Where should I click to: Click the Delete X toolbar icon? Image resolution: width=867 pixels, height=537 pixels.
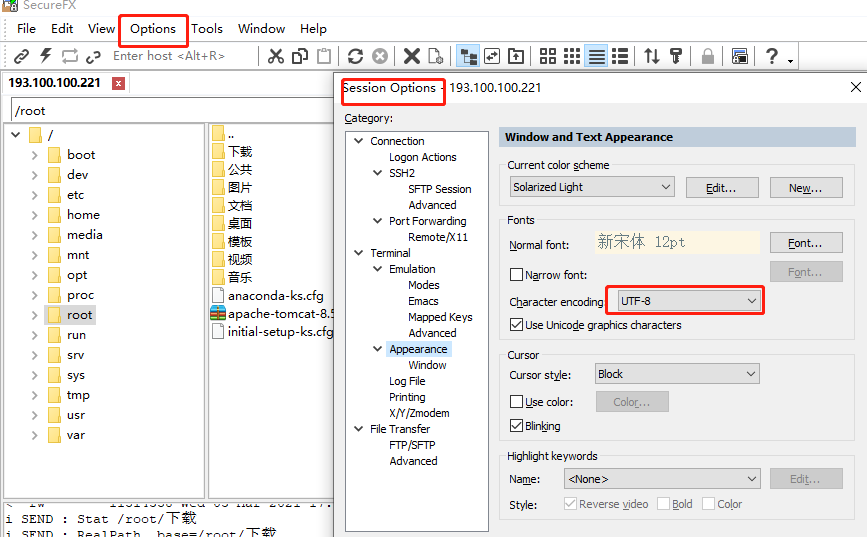click(x=411, y=56)
